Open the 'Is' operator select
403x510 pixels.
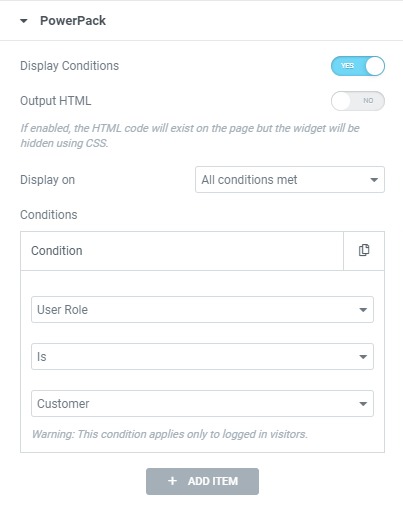point(202,357)
